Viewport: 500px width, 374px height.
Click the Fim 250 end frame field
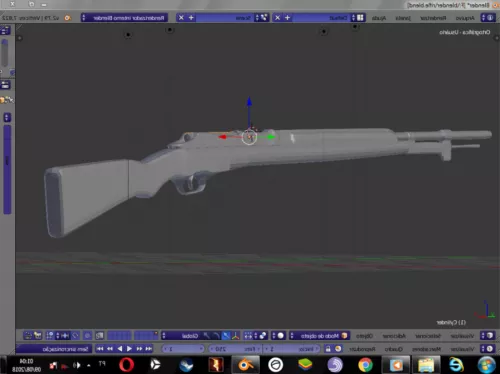235,349
